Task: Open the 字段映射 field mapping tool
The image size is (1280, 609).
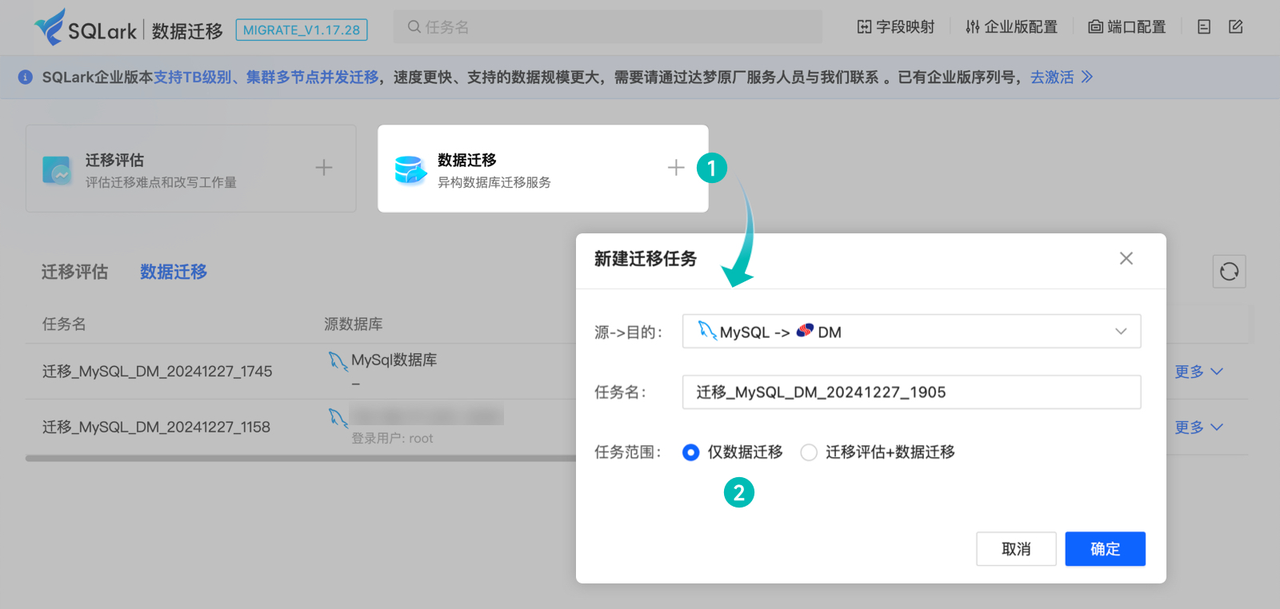Action: coord(895,27)
